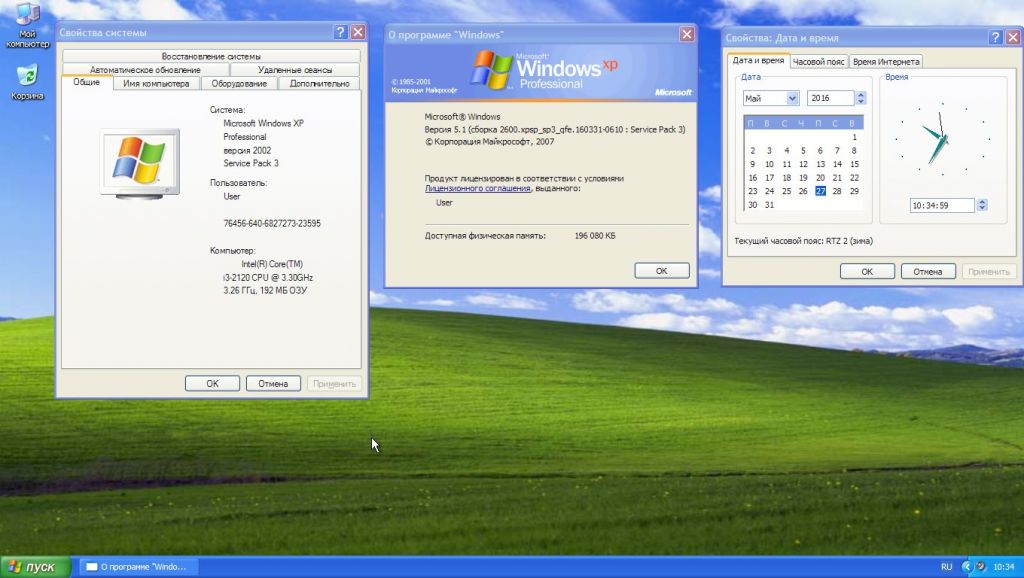Decrease the year with down spinner
Image resolution: width=1024 pixels, height=578 pixels.
(860, 102)
